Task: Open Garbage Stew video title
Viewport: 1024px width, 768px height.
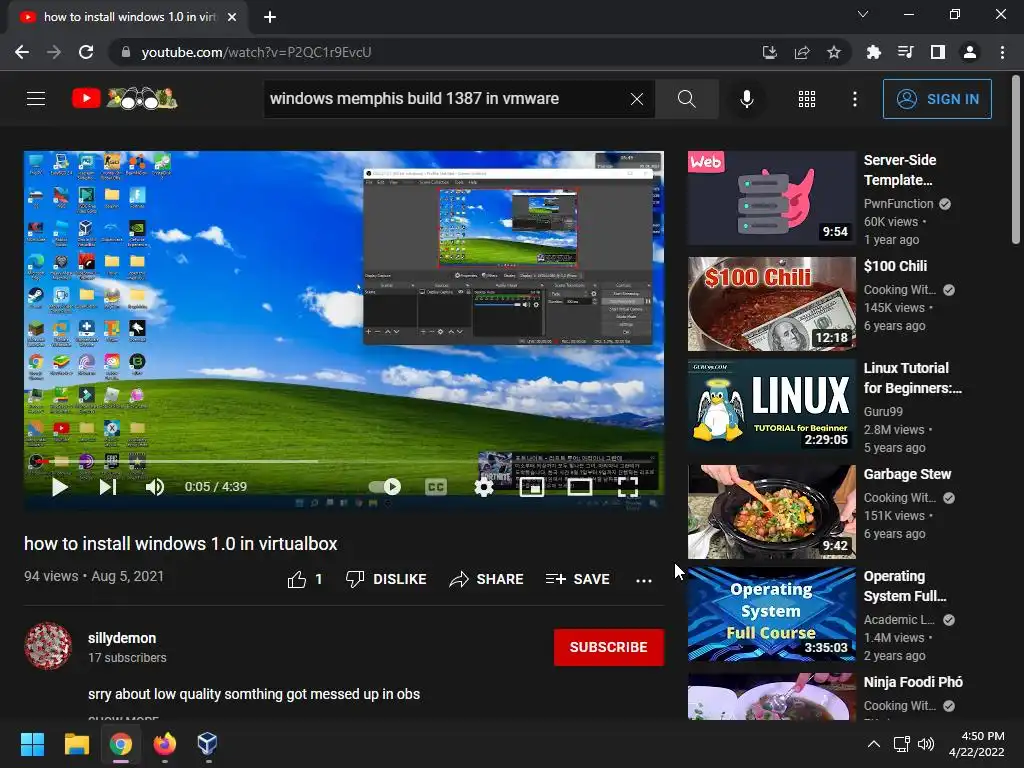Action: 907,474
